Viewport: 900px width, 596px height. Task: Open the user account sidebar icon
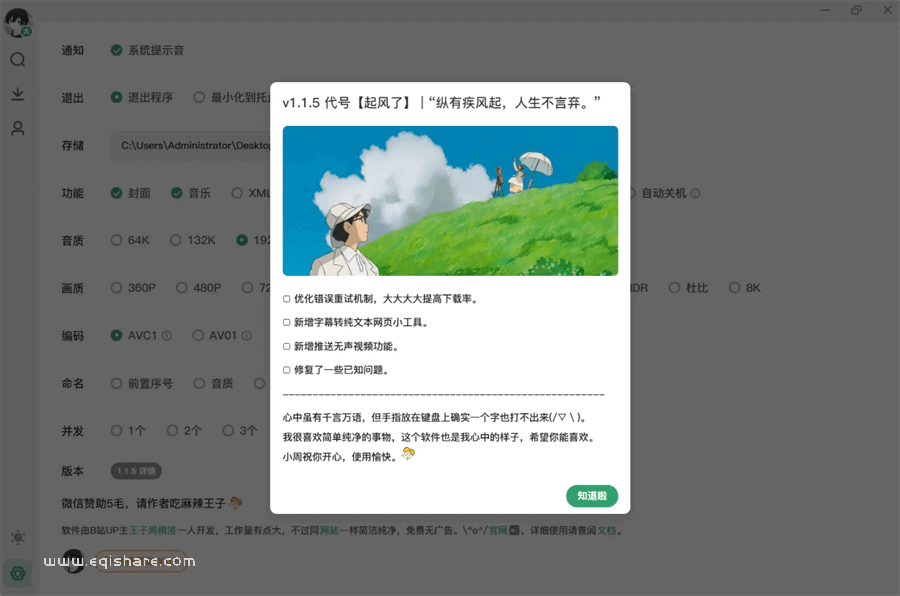pyautogui.click(x=18, y=128)
